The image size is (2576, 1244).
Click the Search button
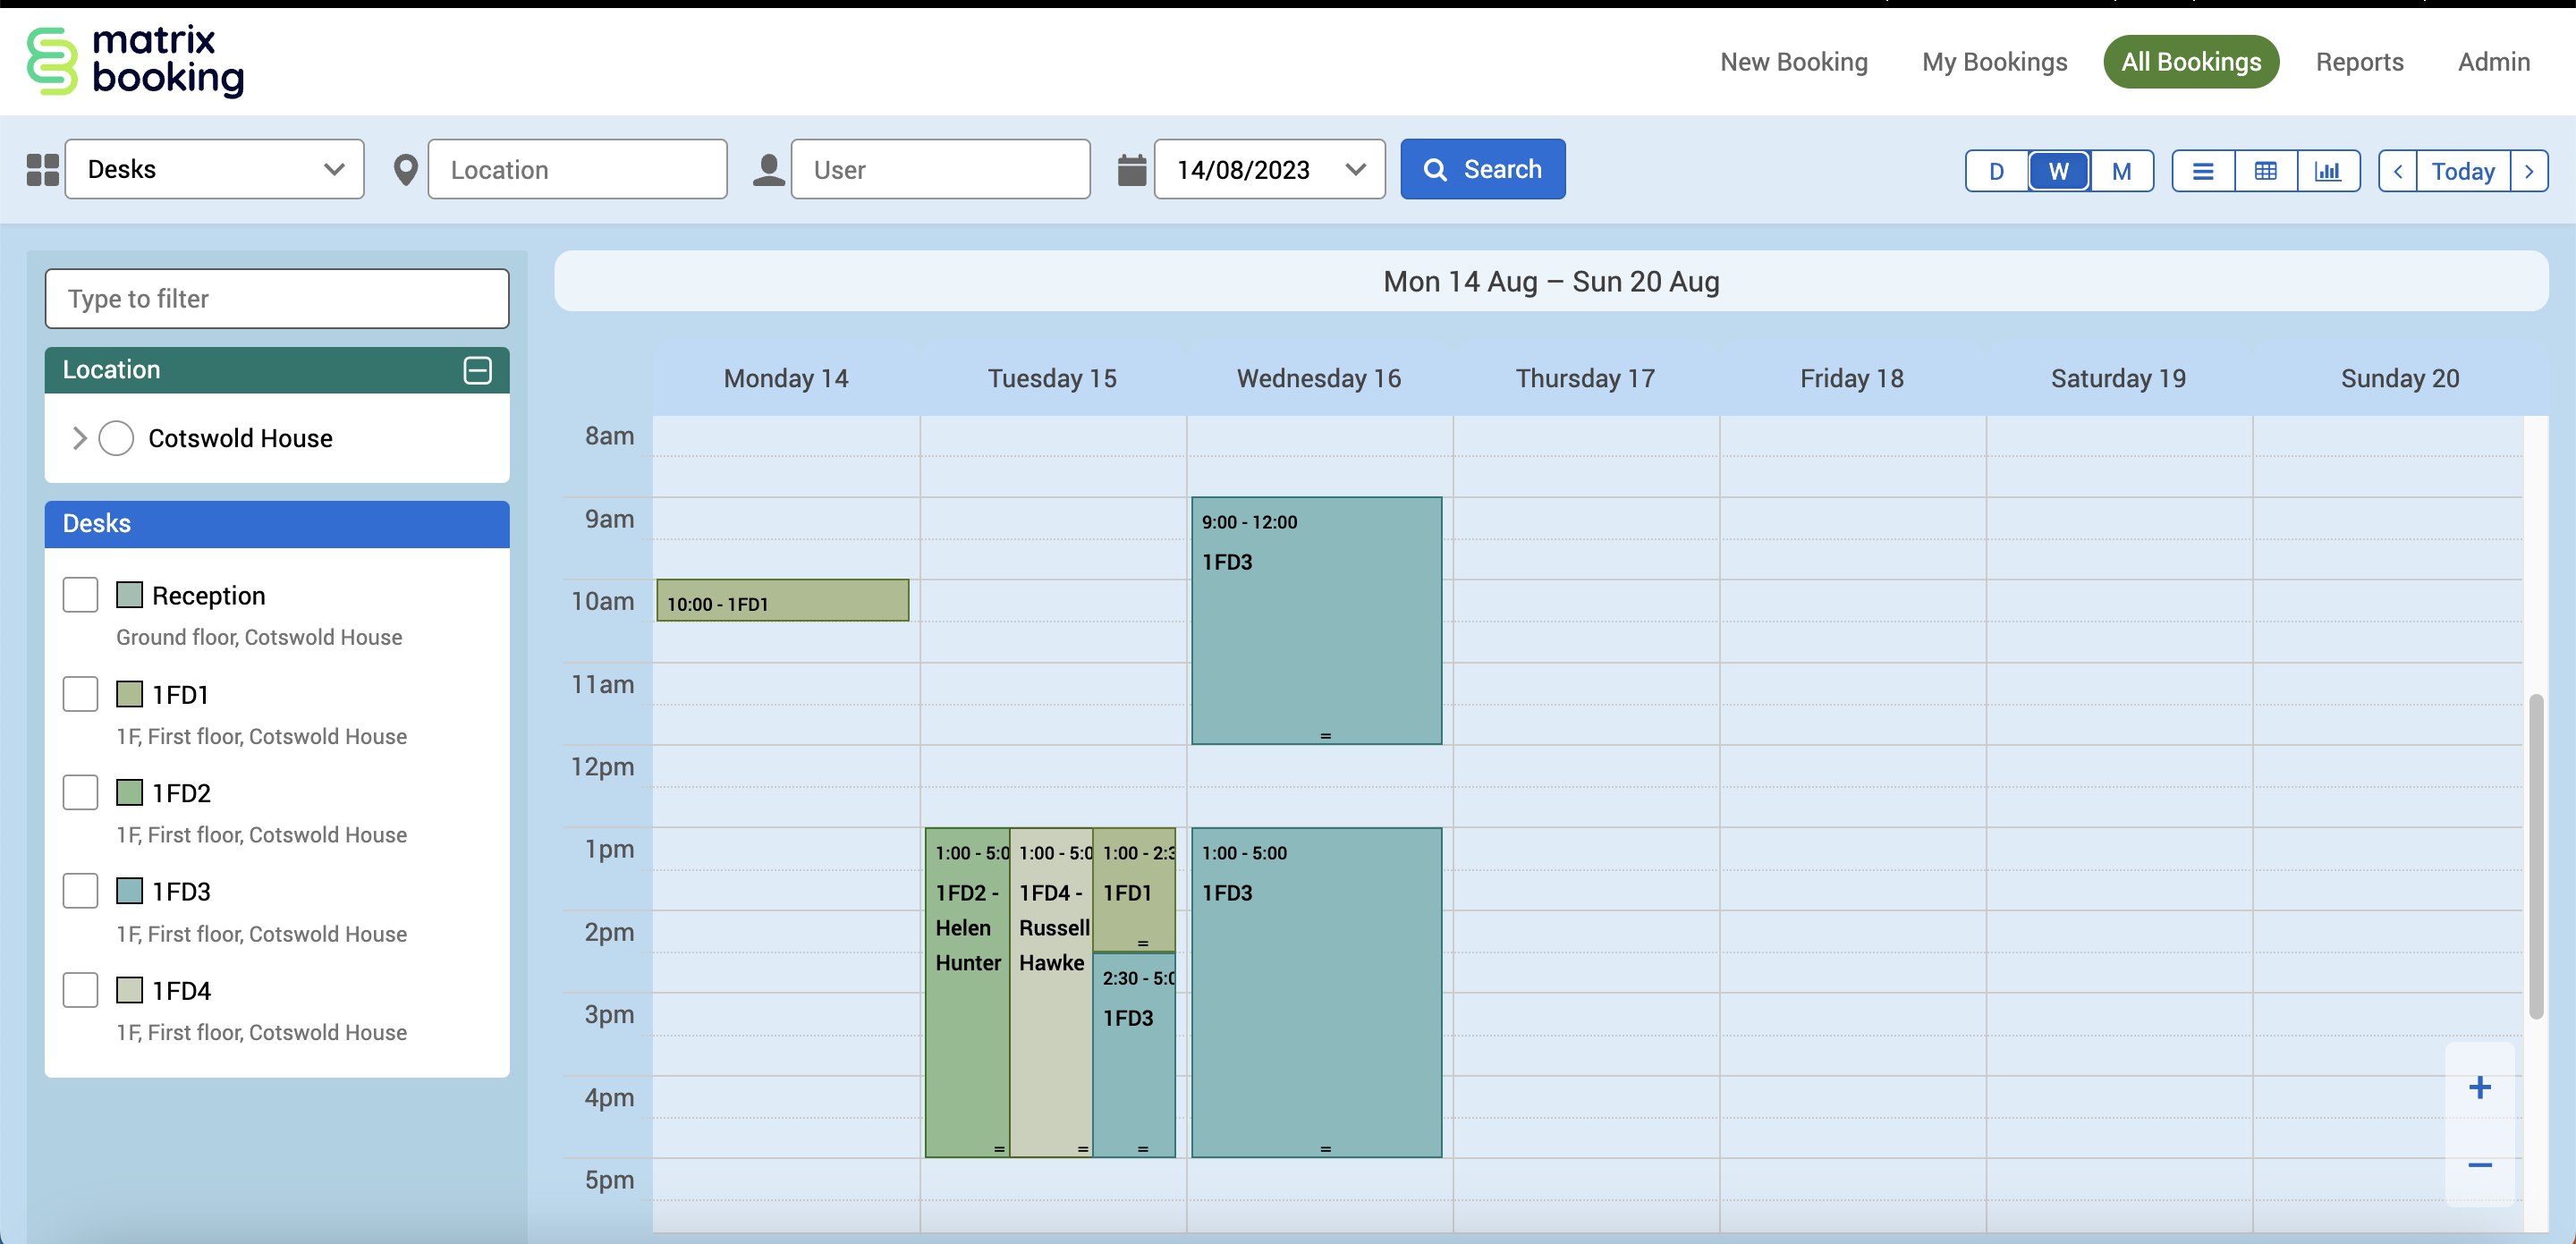point(1482,169)
